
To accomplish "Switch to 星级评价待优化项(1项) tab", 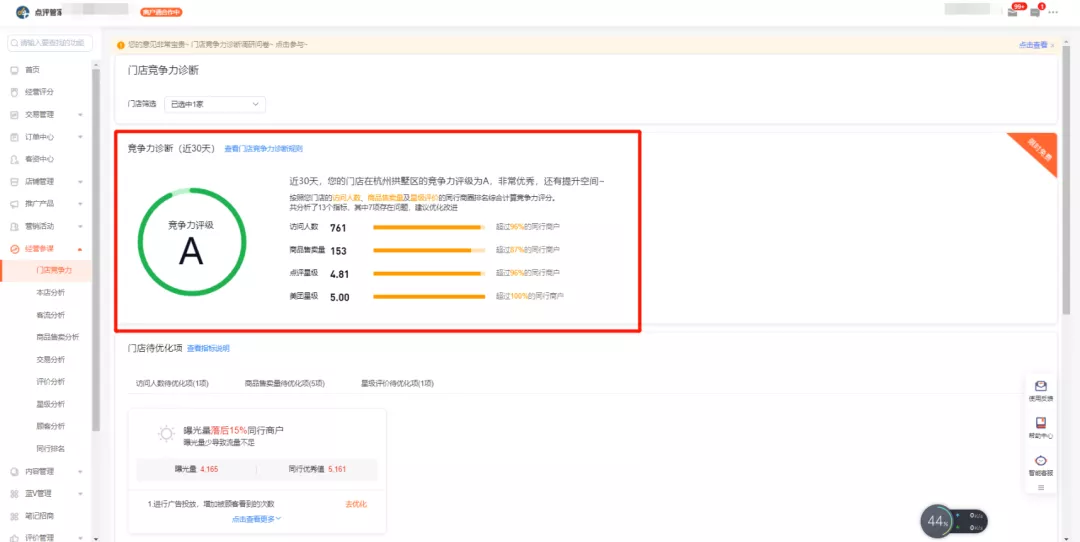I will click(397, 383).
